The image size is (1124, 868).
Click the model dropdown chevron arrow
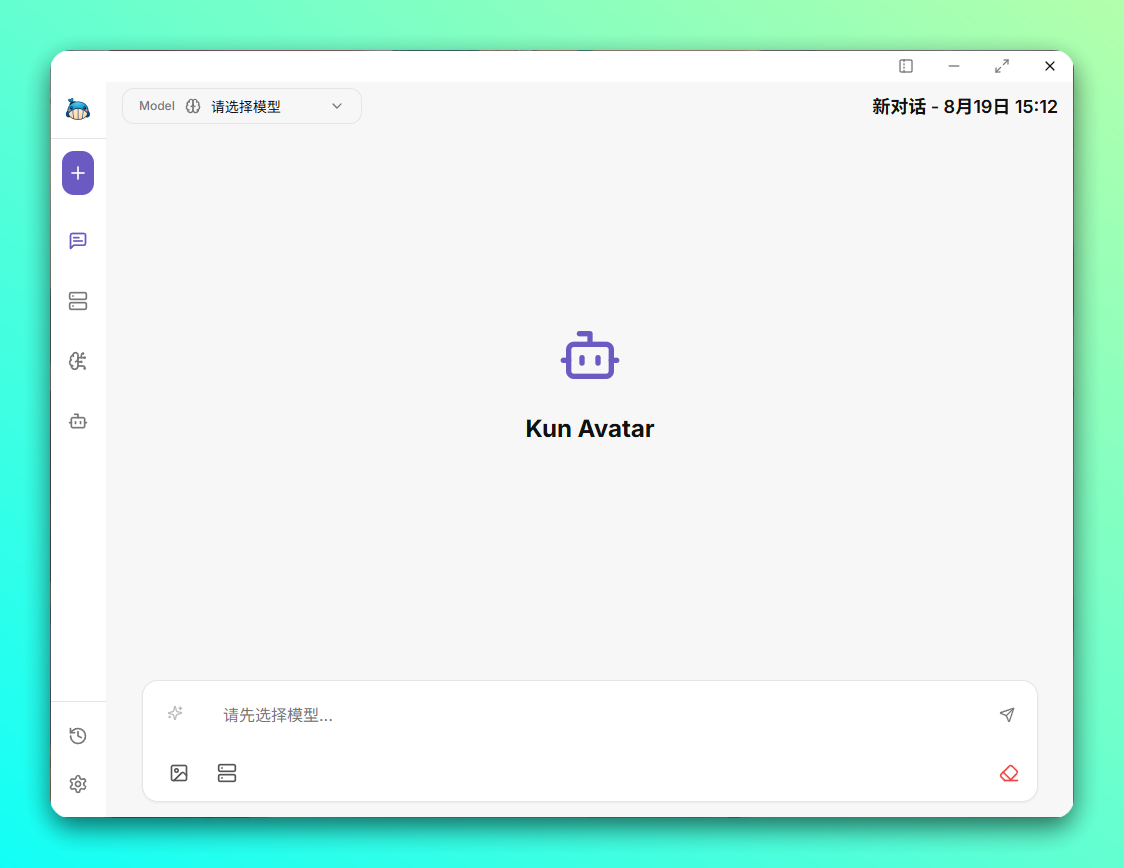(x=337, y=106)
